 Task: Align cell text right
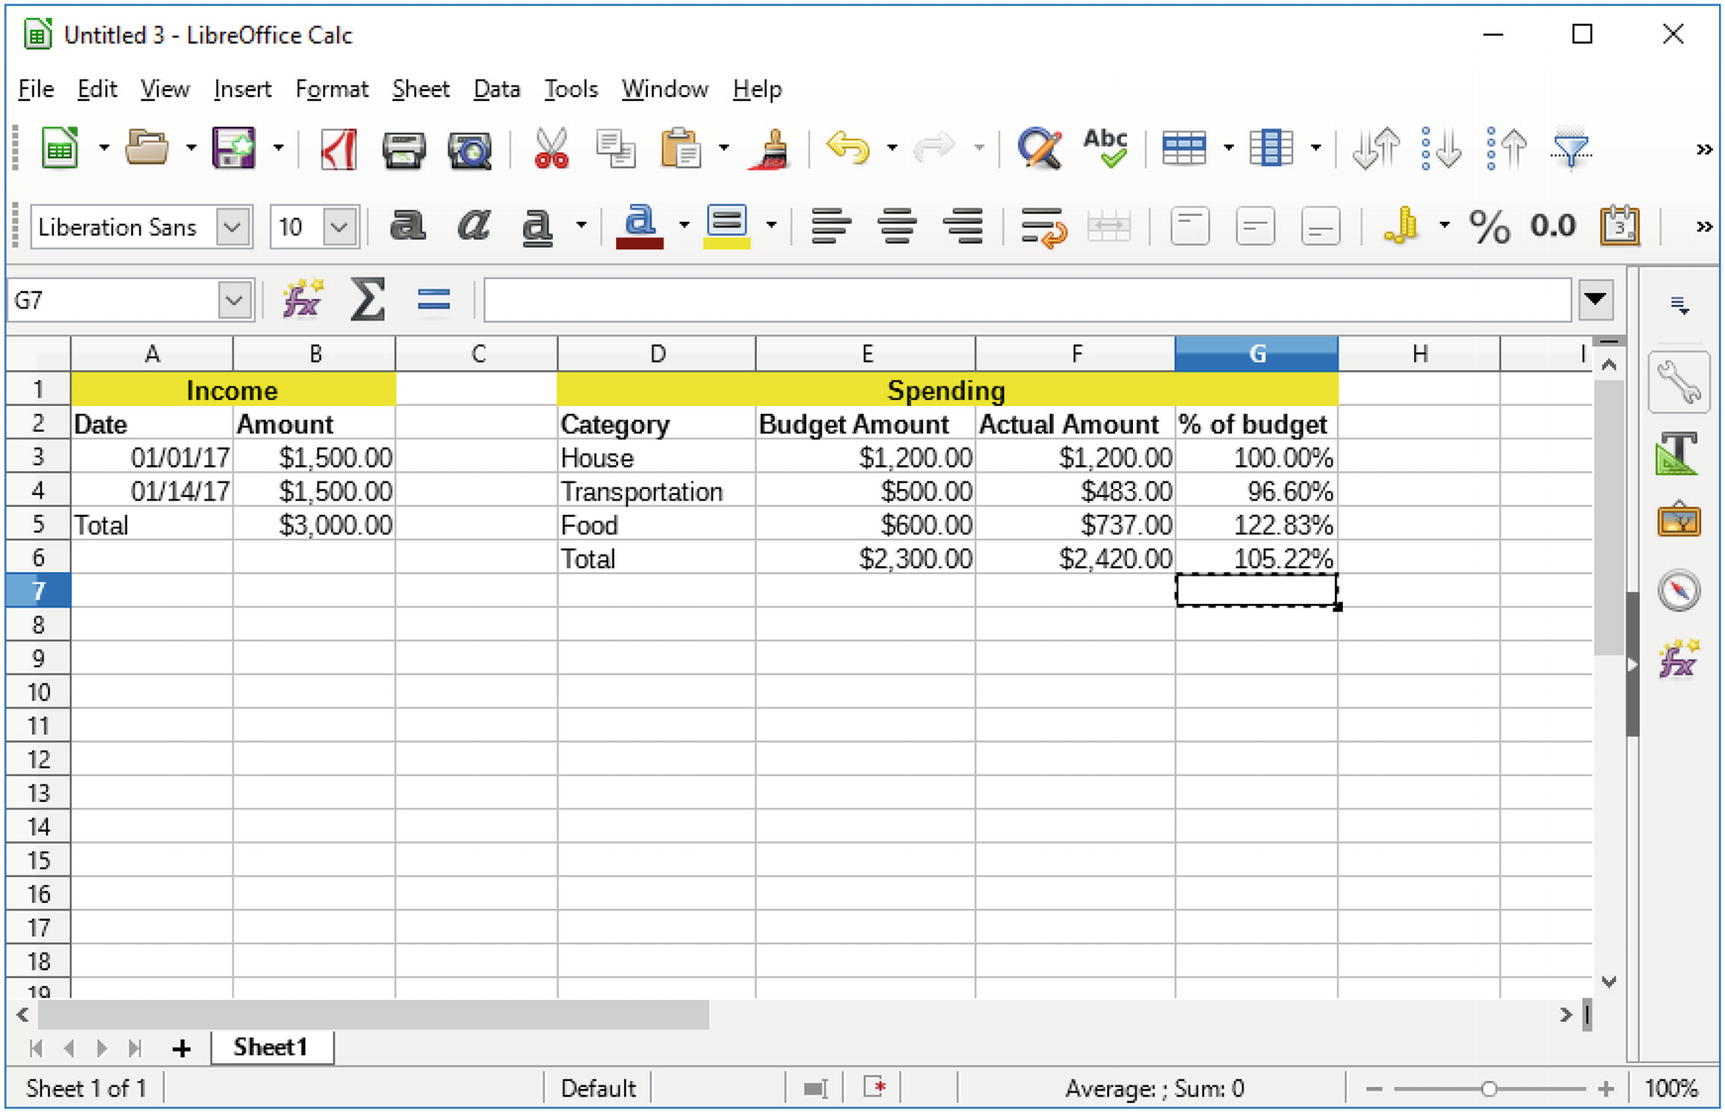963,227
